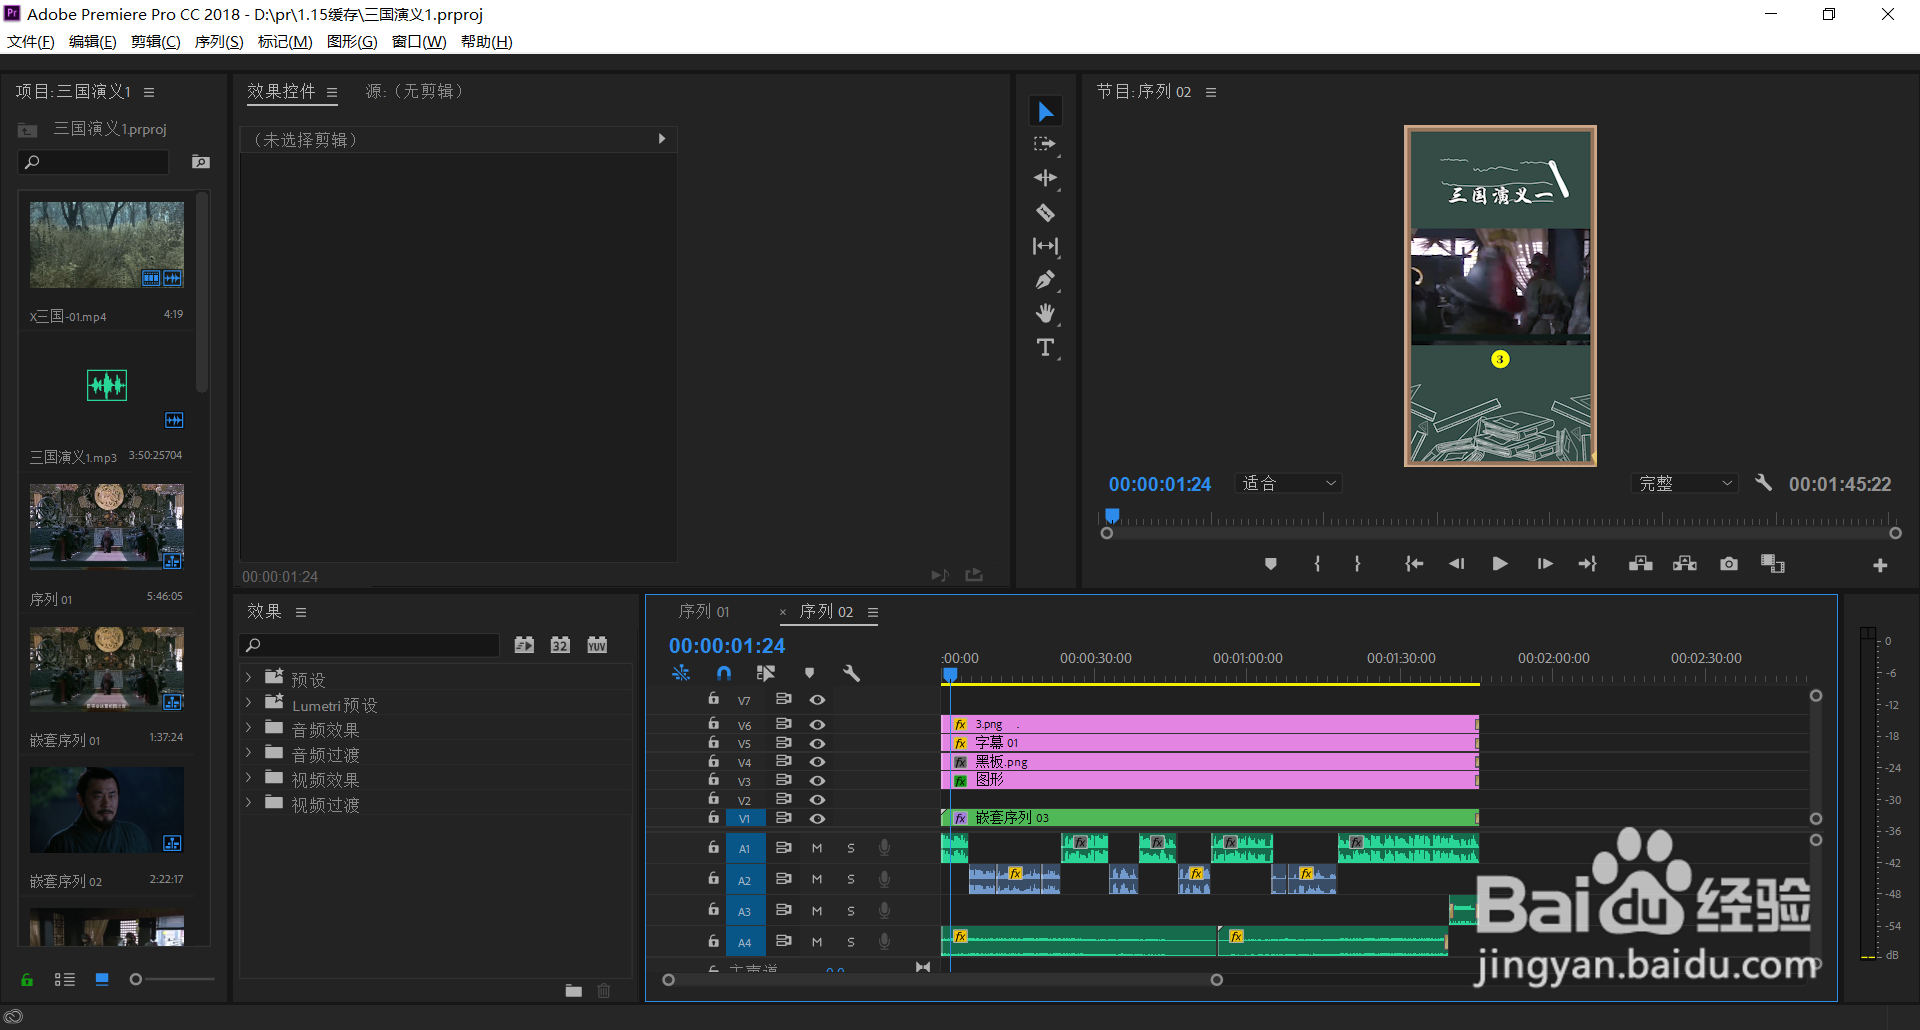This screenshot has height=1030, width=1920.
Task: Add a marker in the timeline
Action: point(810,673)
